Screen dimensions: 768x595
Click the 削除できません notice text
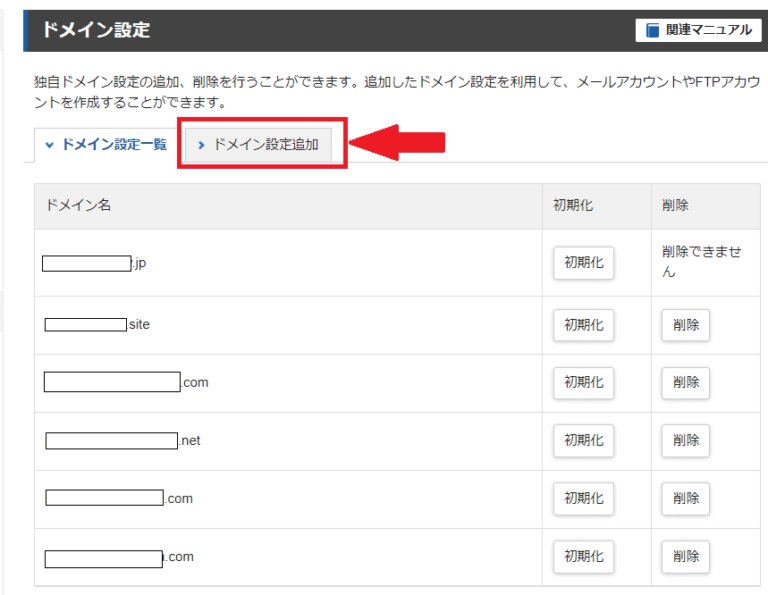click(701, 262)
